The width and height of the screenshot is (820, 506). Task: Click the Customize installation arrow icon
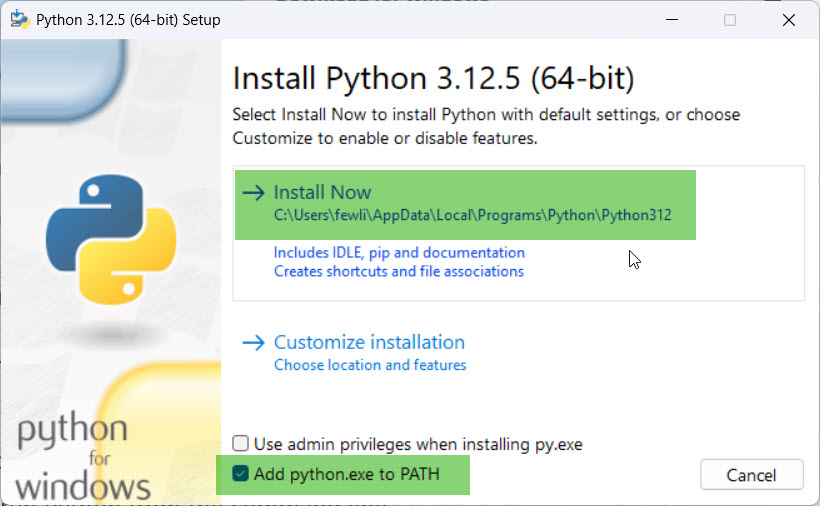(254, 342)
